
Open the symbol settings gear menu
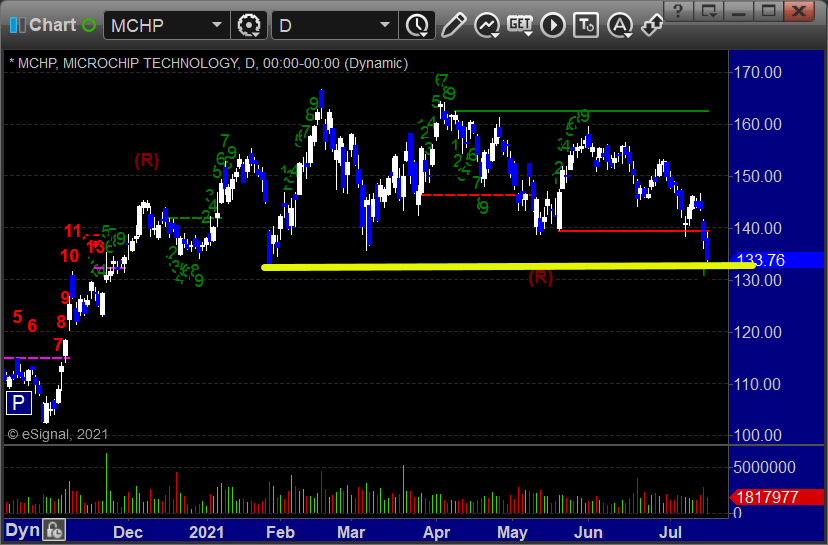249,25
